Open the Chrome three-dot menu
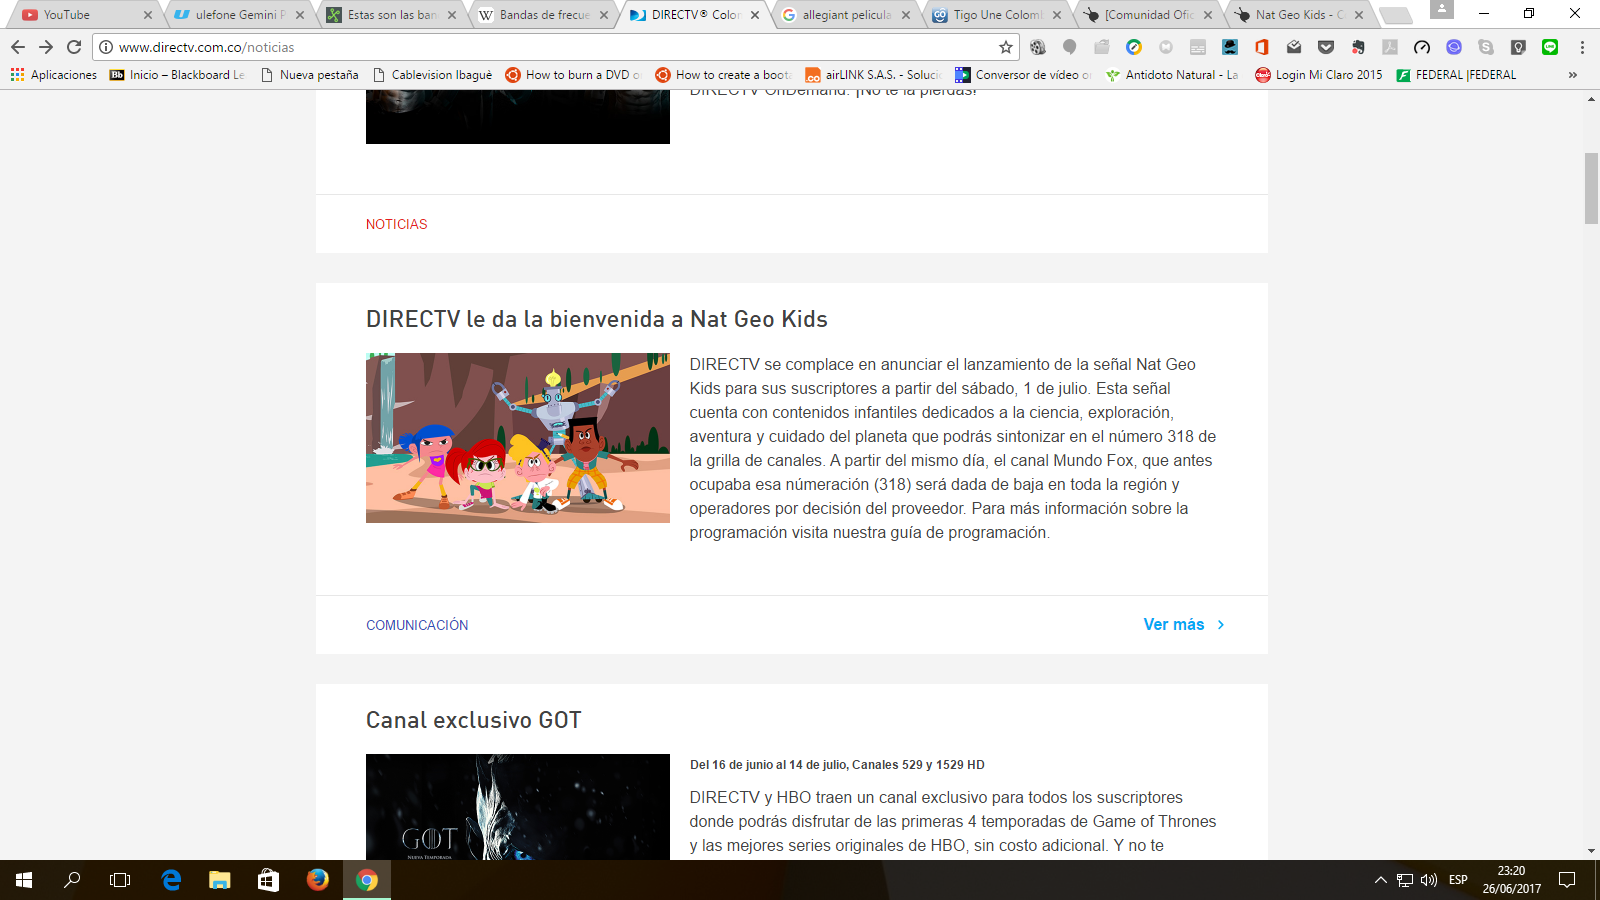1600x900 pixels. 1582,47
